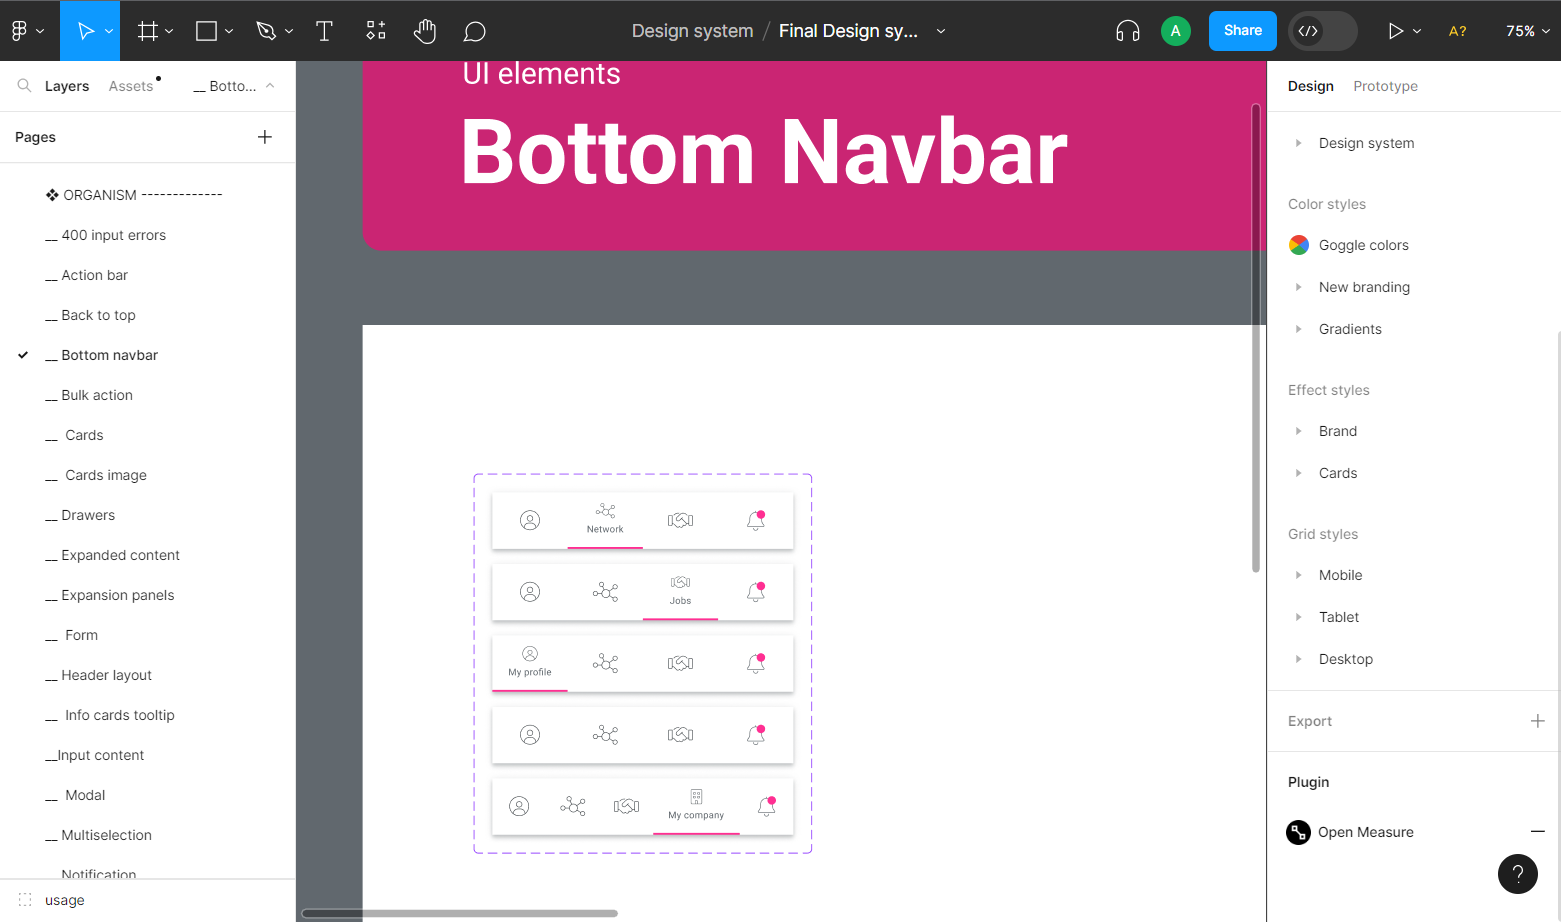Select the Pen tool
The image size is (1561, 922).
266,31
